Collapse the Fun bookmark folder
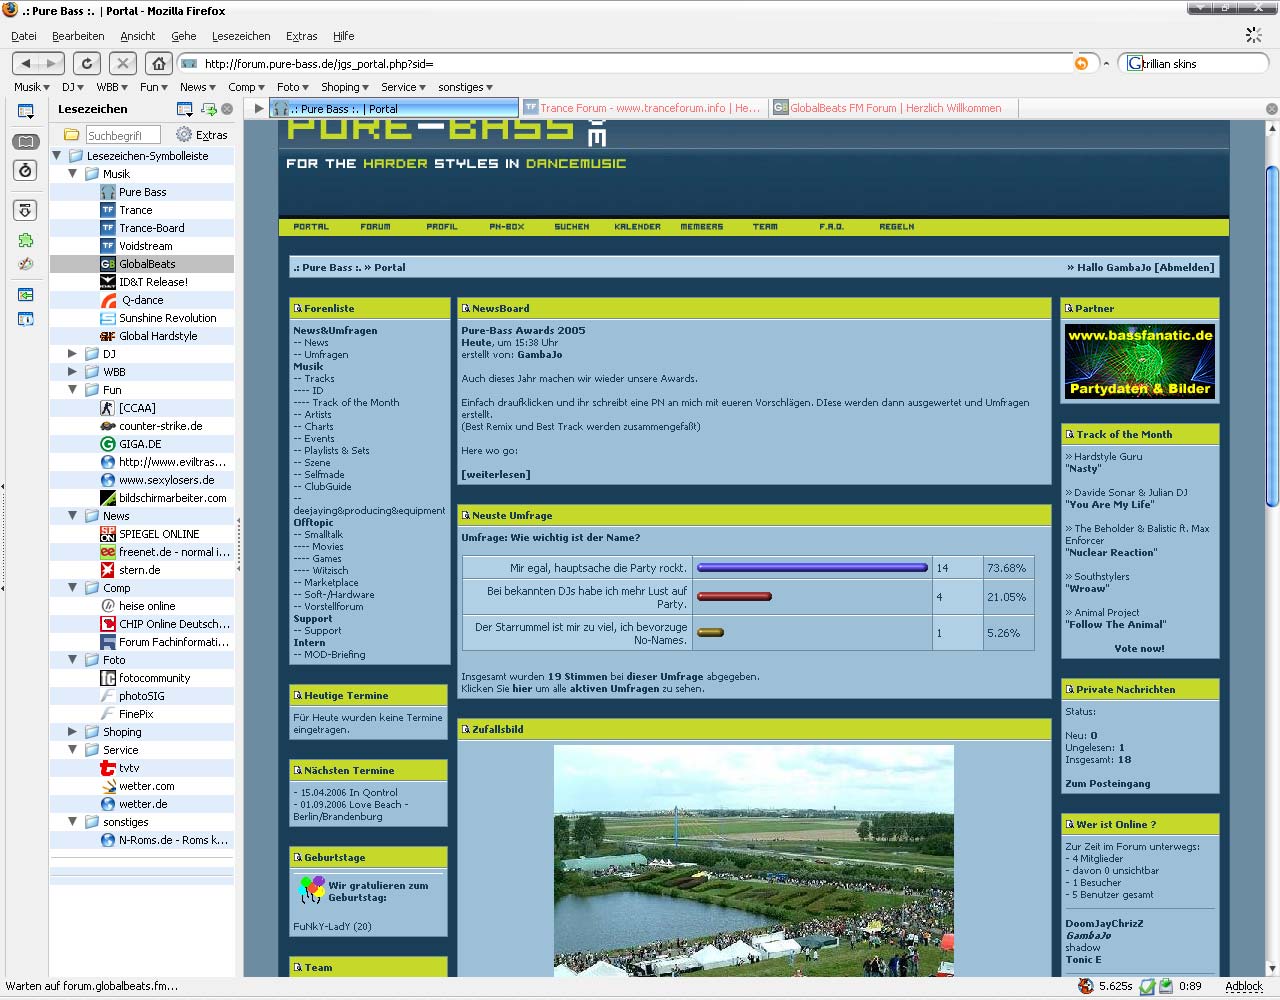The height and width of the screenshot is (1000, 1280). pos(73,390)
